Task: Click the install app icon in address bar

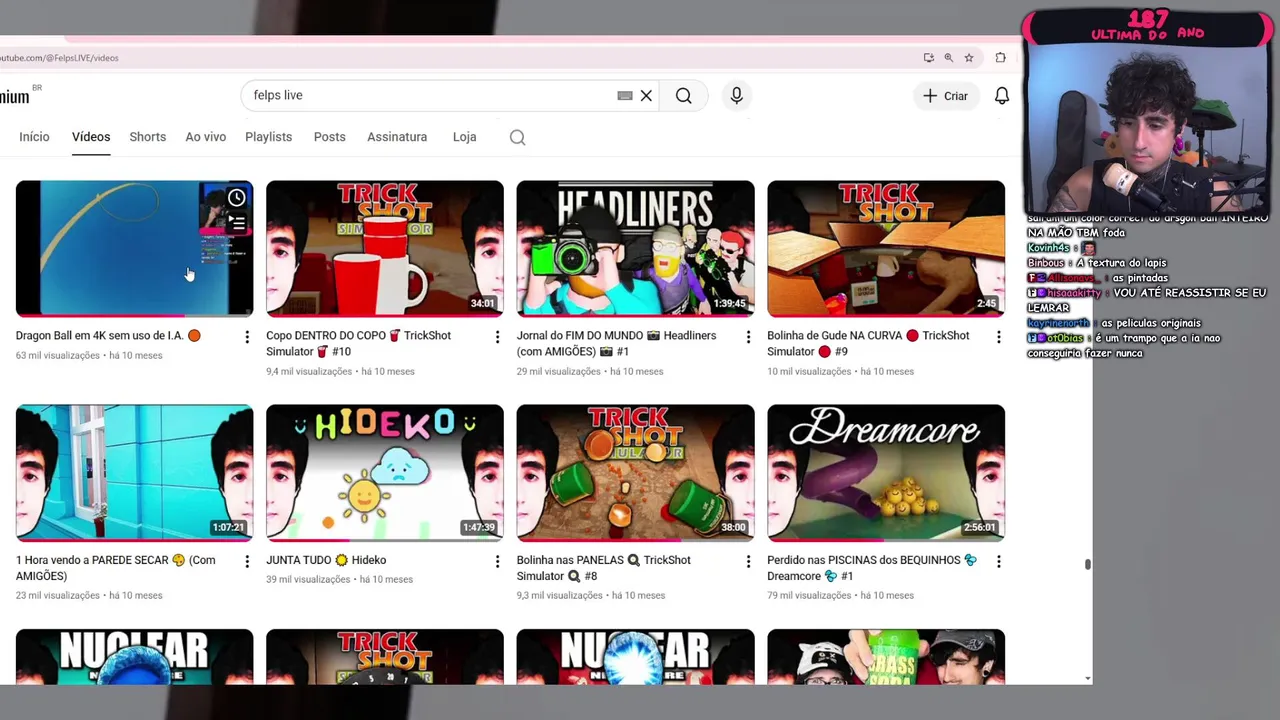Action: pos(929,58)
